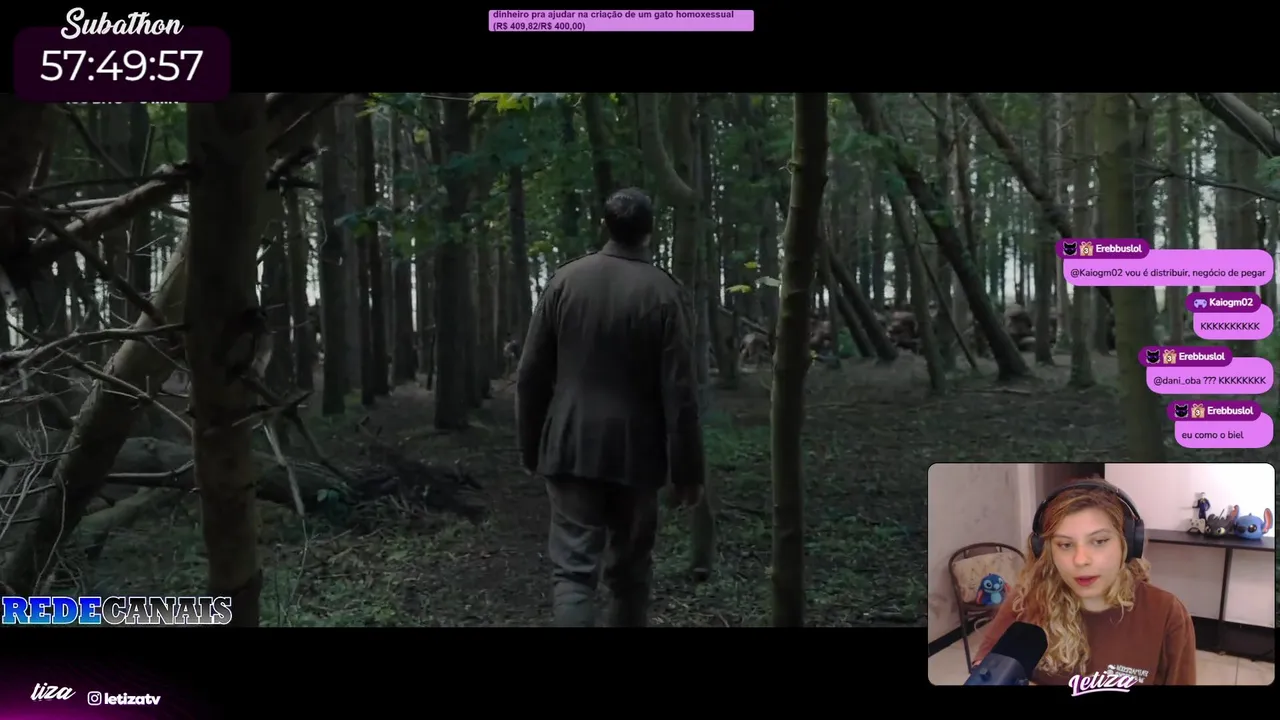Click the cat badge above 'eu como o biel'
Screen dimensions: 1280x720
[1181, 410]
